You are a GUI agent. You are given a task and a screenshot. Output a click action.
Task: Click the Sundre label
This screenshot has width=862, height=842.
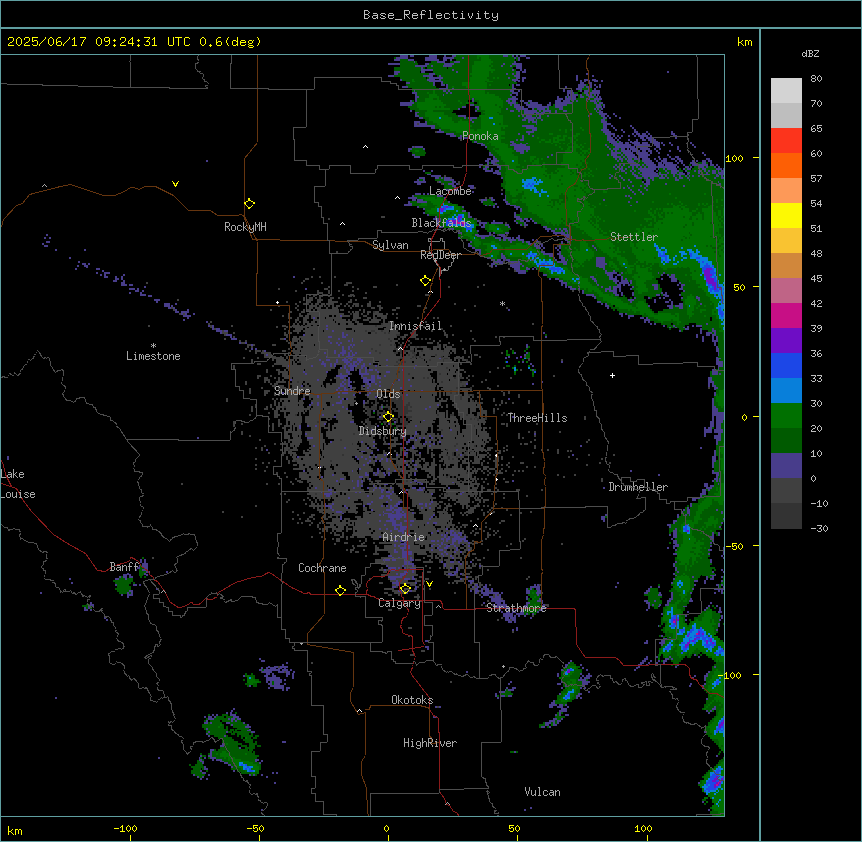[292, 391]
